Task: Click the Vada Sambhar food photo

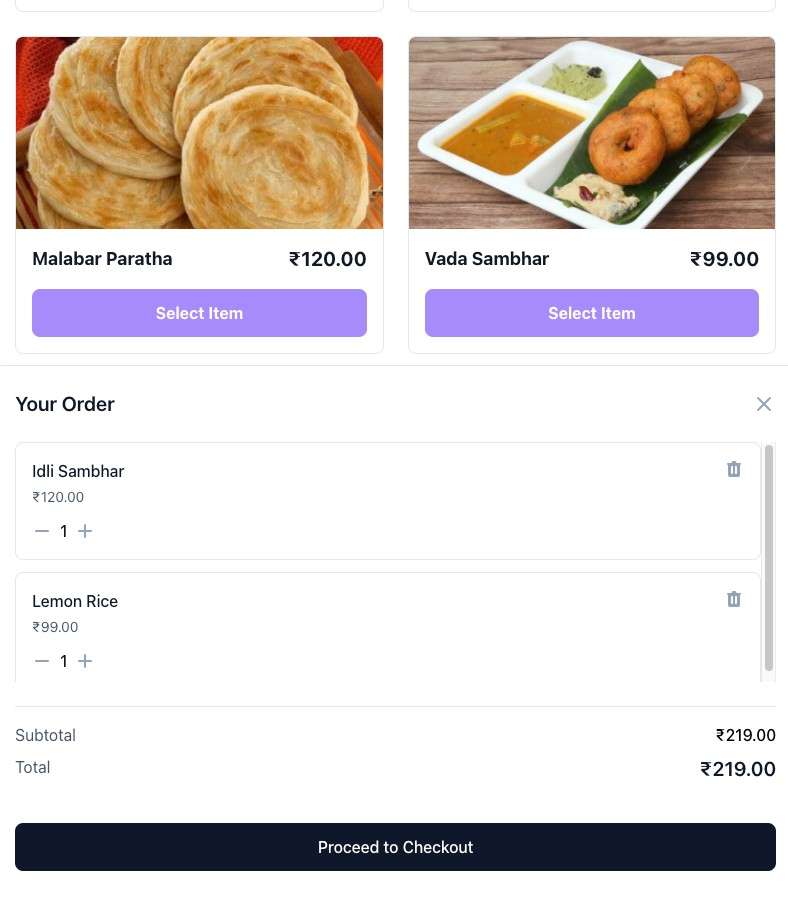Action: [x=591, y=133]
